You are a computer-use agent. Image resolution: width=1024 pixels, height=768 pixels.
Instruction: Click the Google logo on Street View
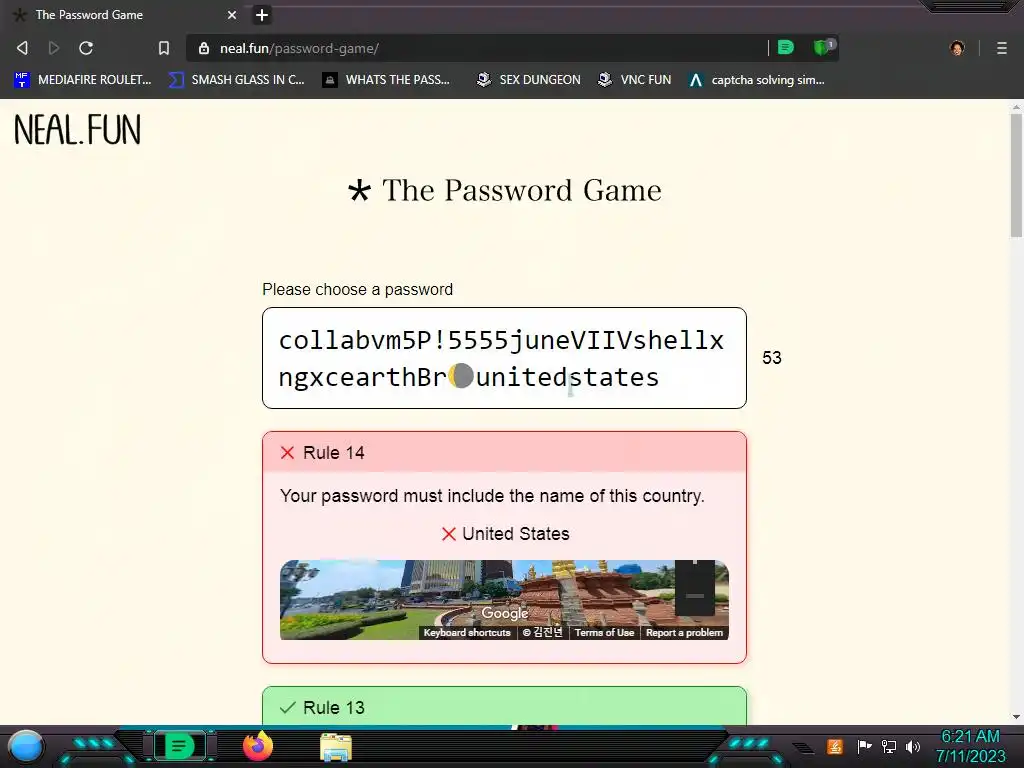coord(505,613)
